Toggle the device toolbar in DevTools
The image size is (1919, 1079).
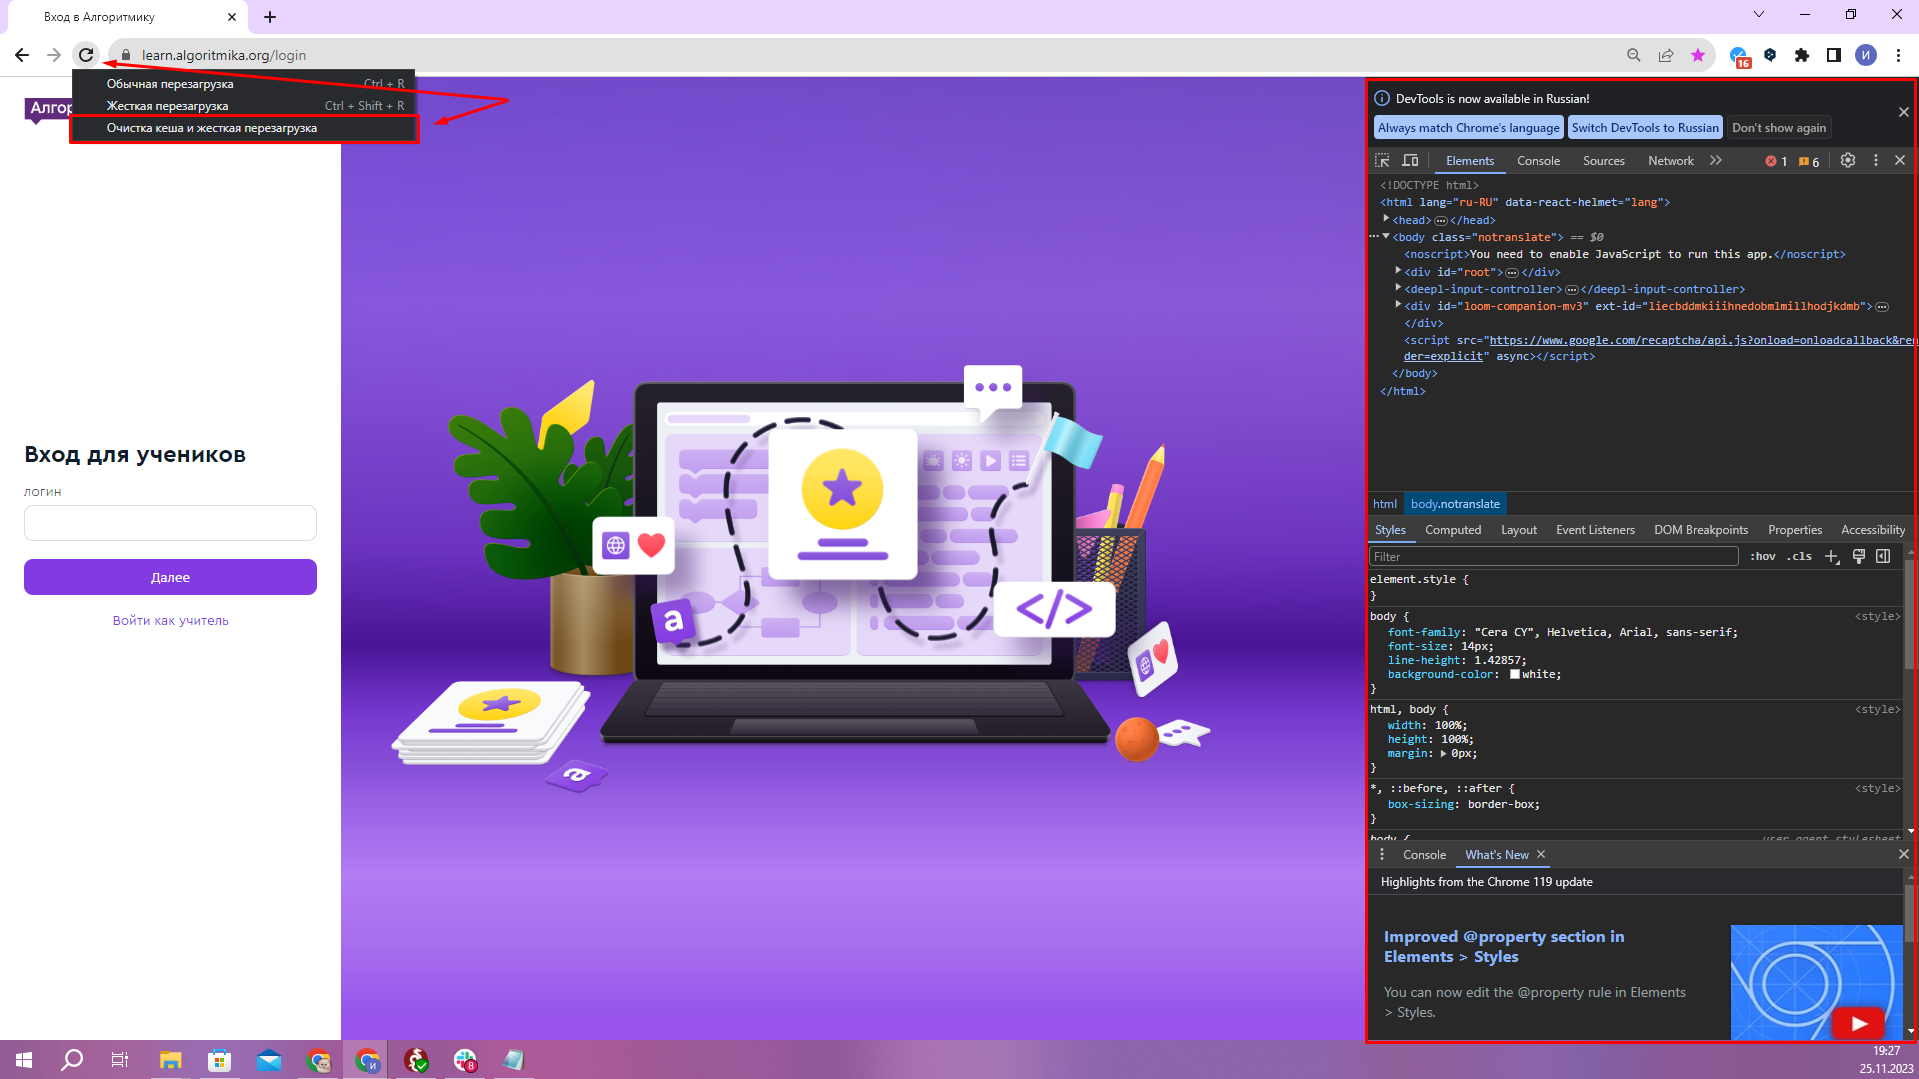pos(1410,160)
